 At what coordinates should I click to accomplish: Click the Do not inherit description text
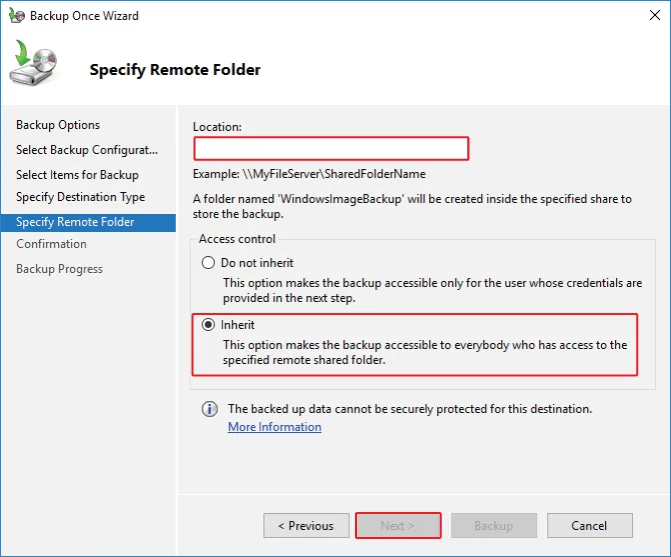tap(432, 290)
